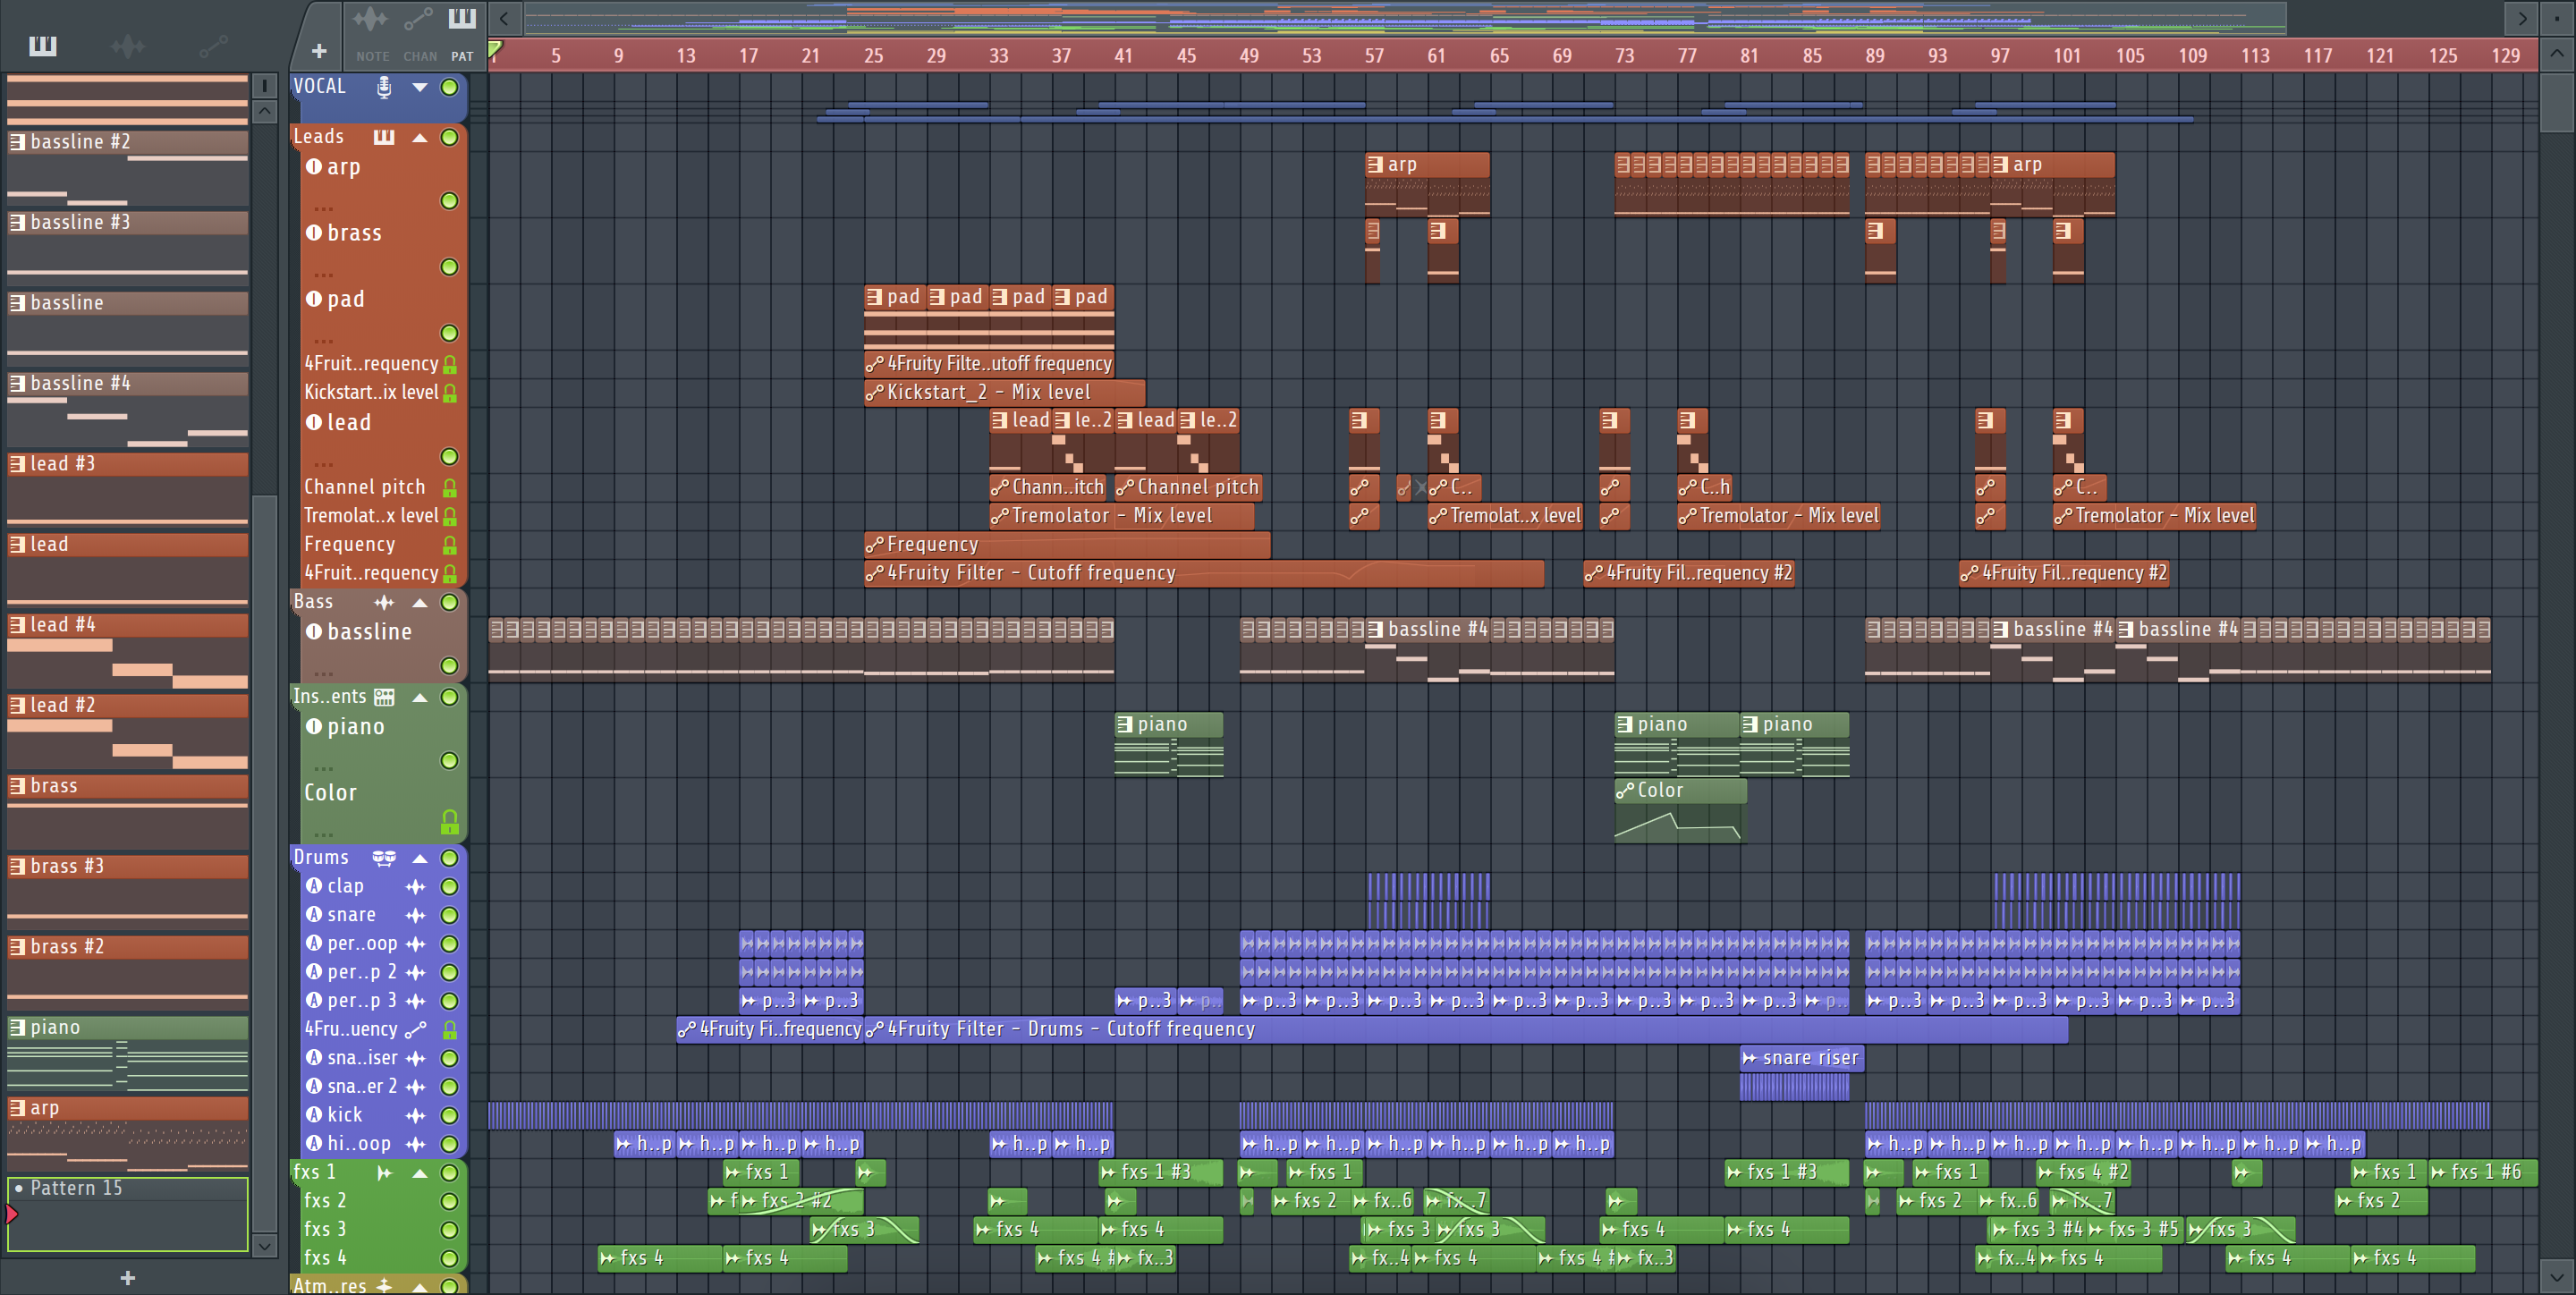Select 4Fruity Filter - Drums - Cutoff frequency clip

click(1465, 1029)
